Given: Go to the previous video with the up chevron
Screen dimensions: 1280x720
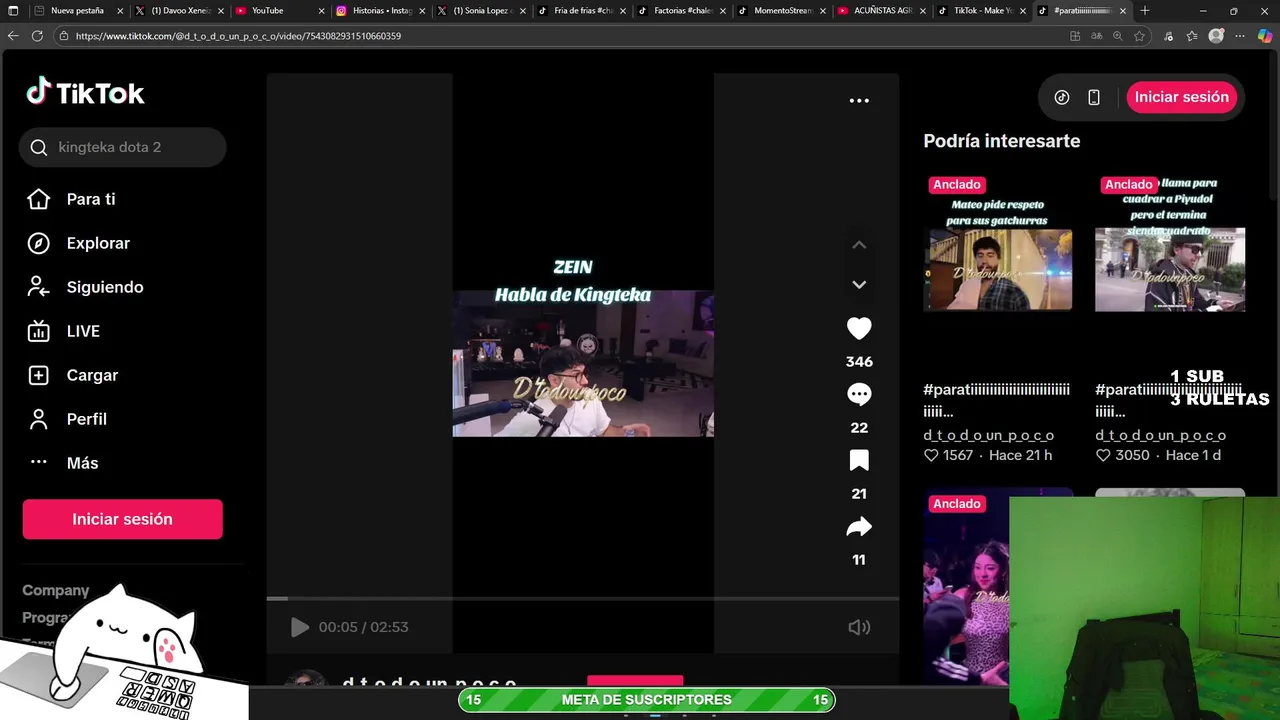Looking at the screenshot, I should click(859, 245).
